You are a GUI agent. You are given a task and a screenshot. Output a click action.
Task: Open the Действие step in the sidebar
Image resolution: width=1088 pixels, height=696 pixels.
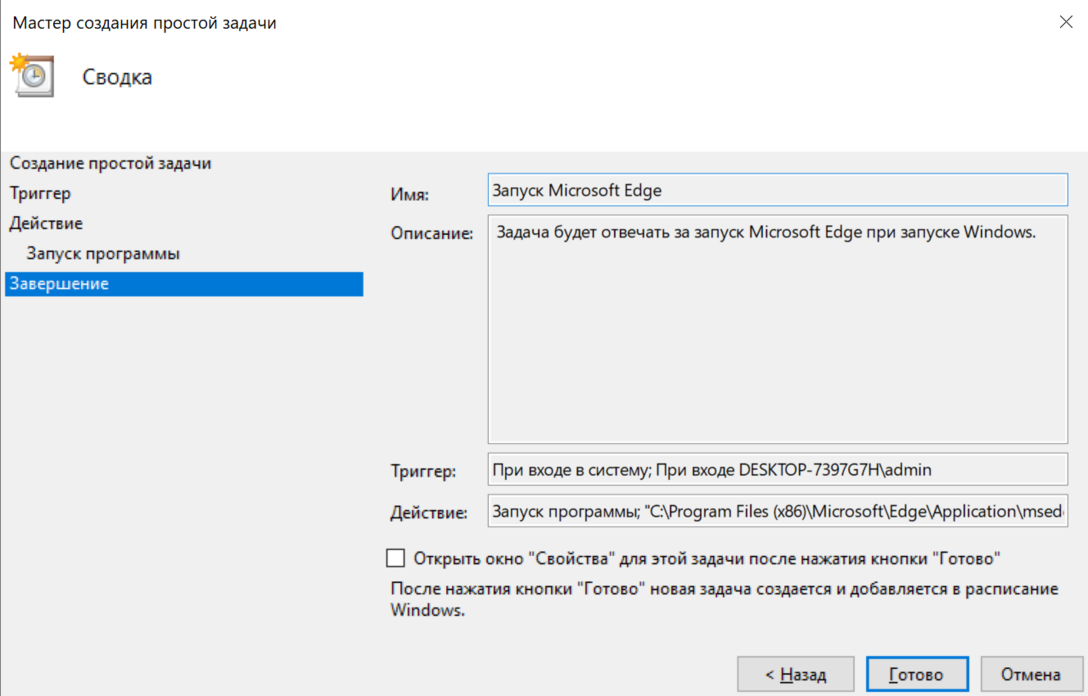pos(46,223)
